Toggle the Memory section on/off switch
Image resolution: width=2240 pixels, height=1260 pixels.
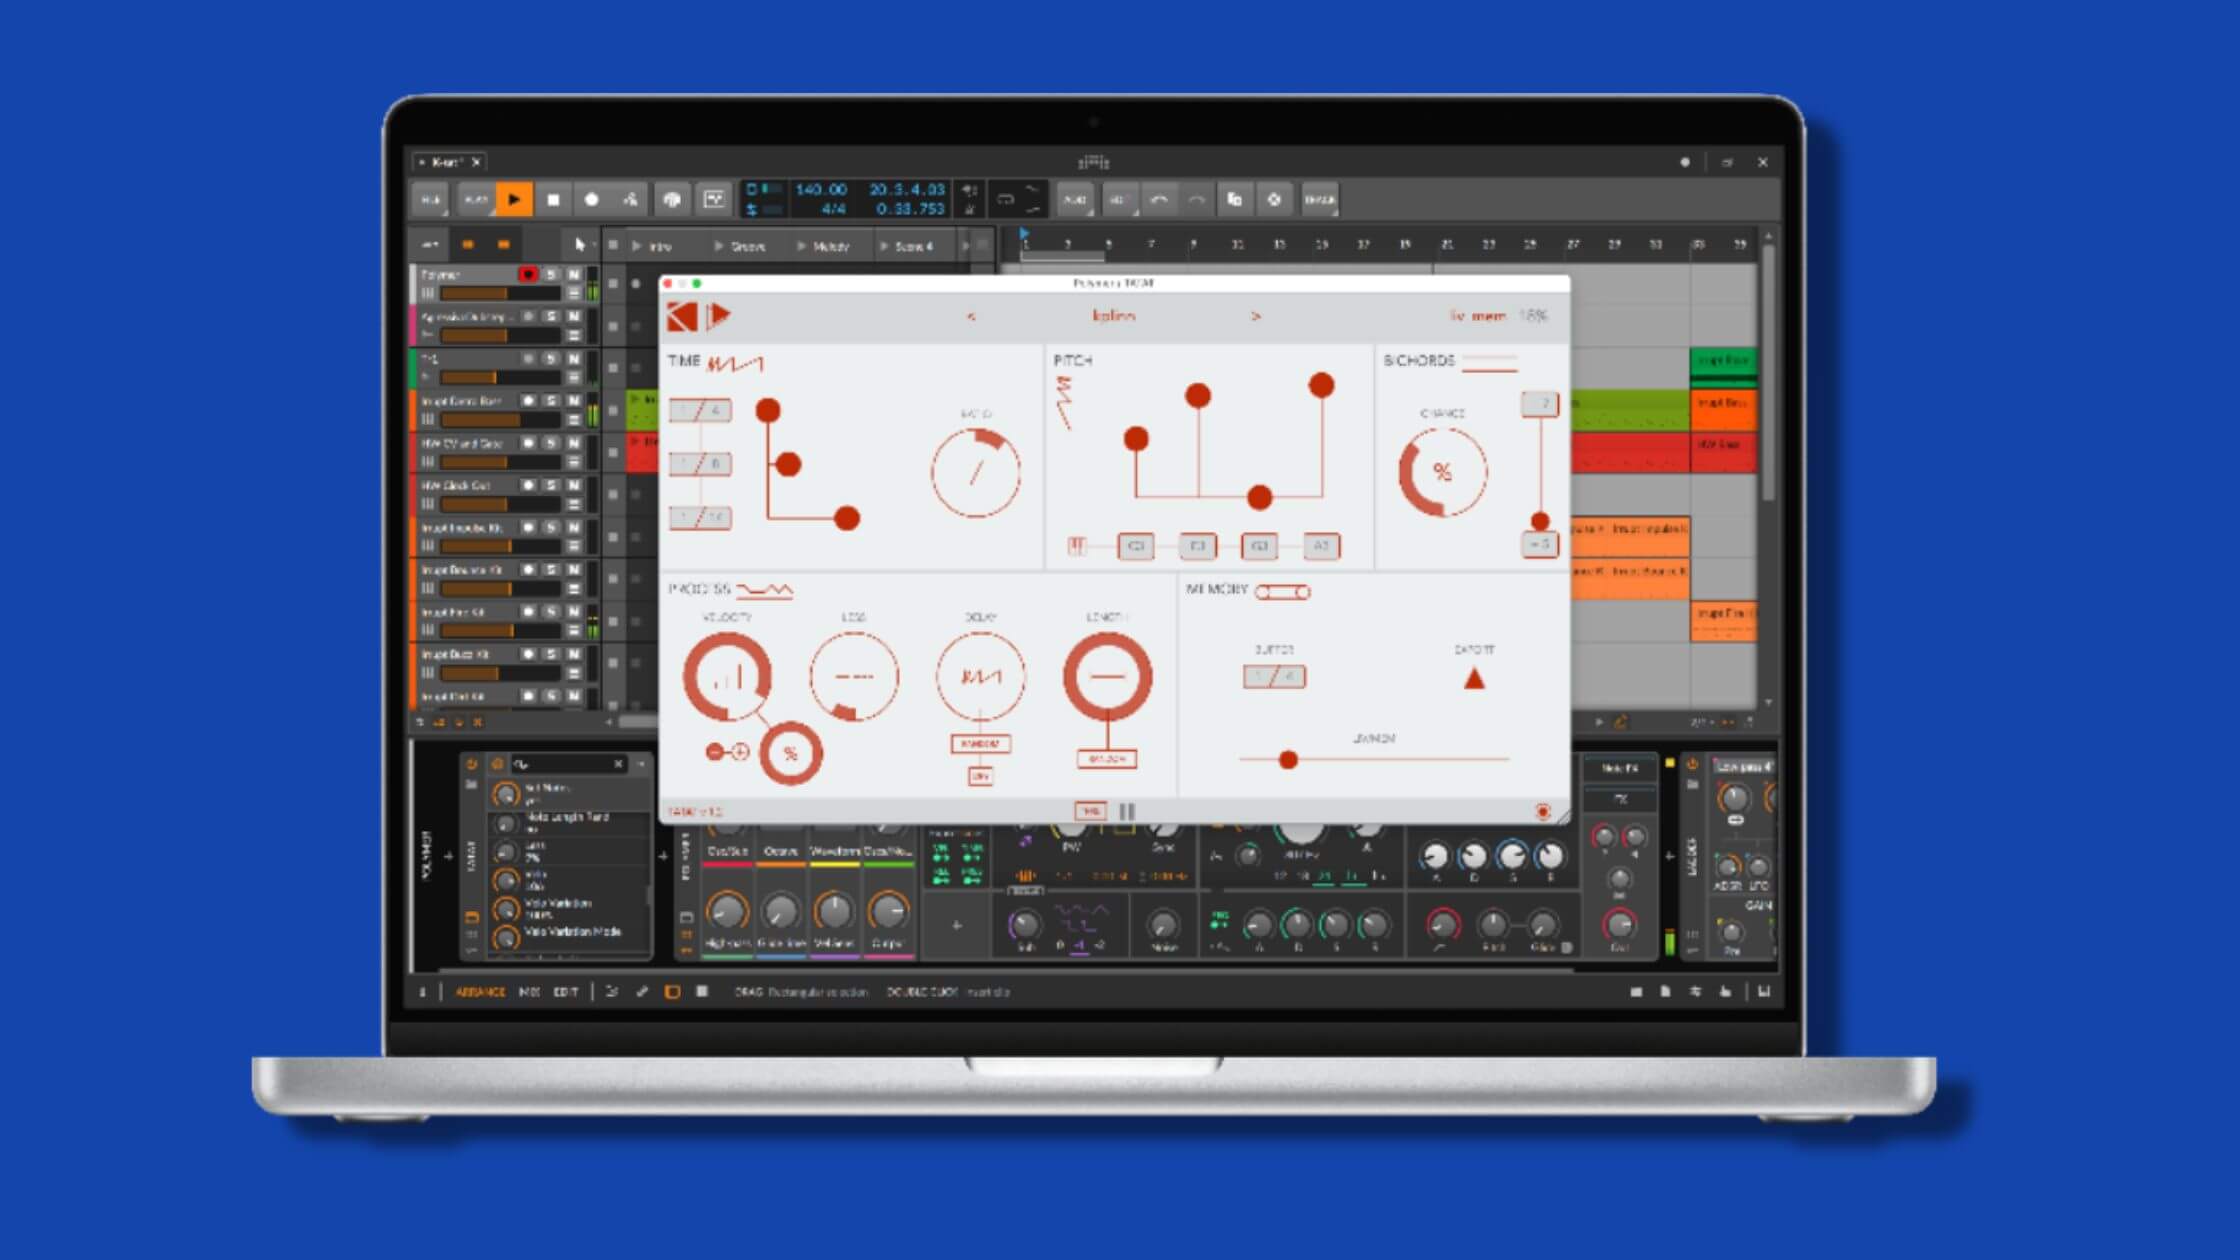(x=1283, y=592)
